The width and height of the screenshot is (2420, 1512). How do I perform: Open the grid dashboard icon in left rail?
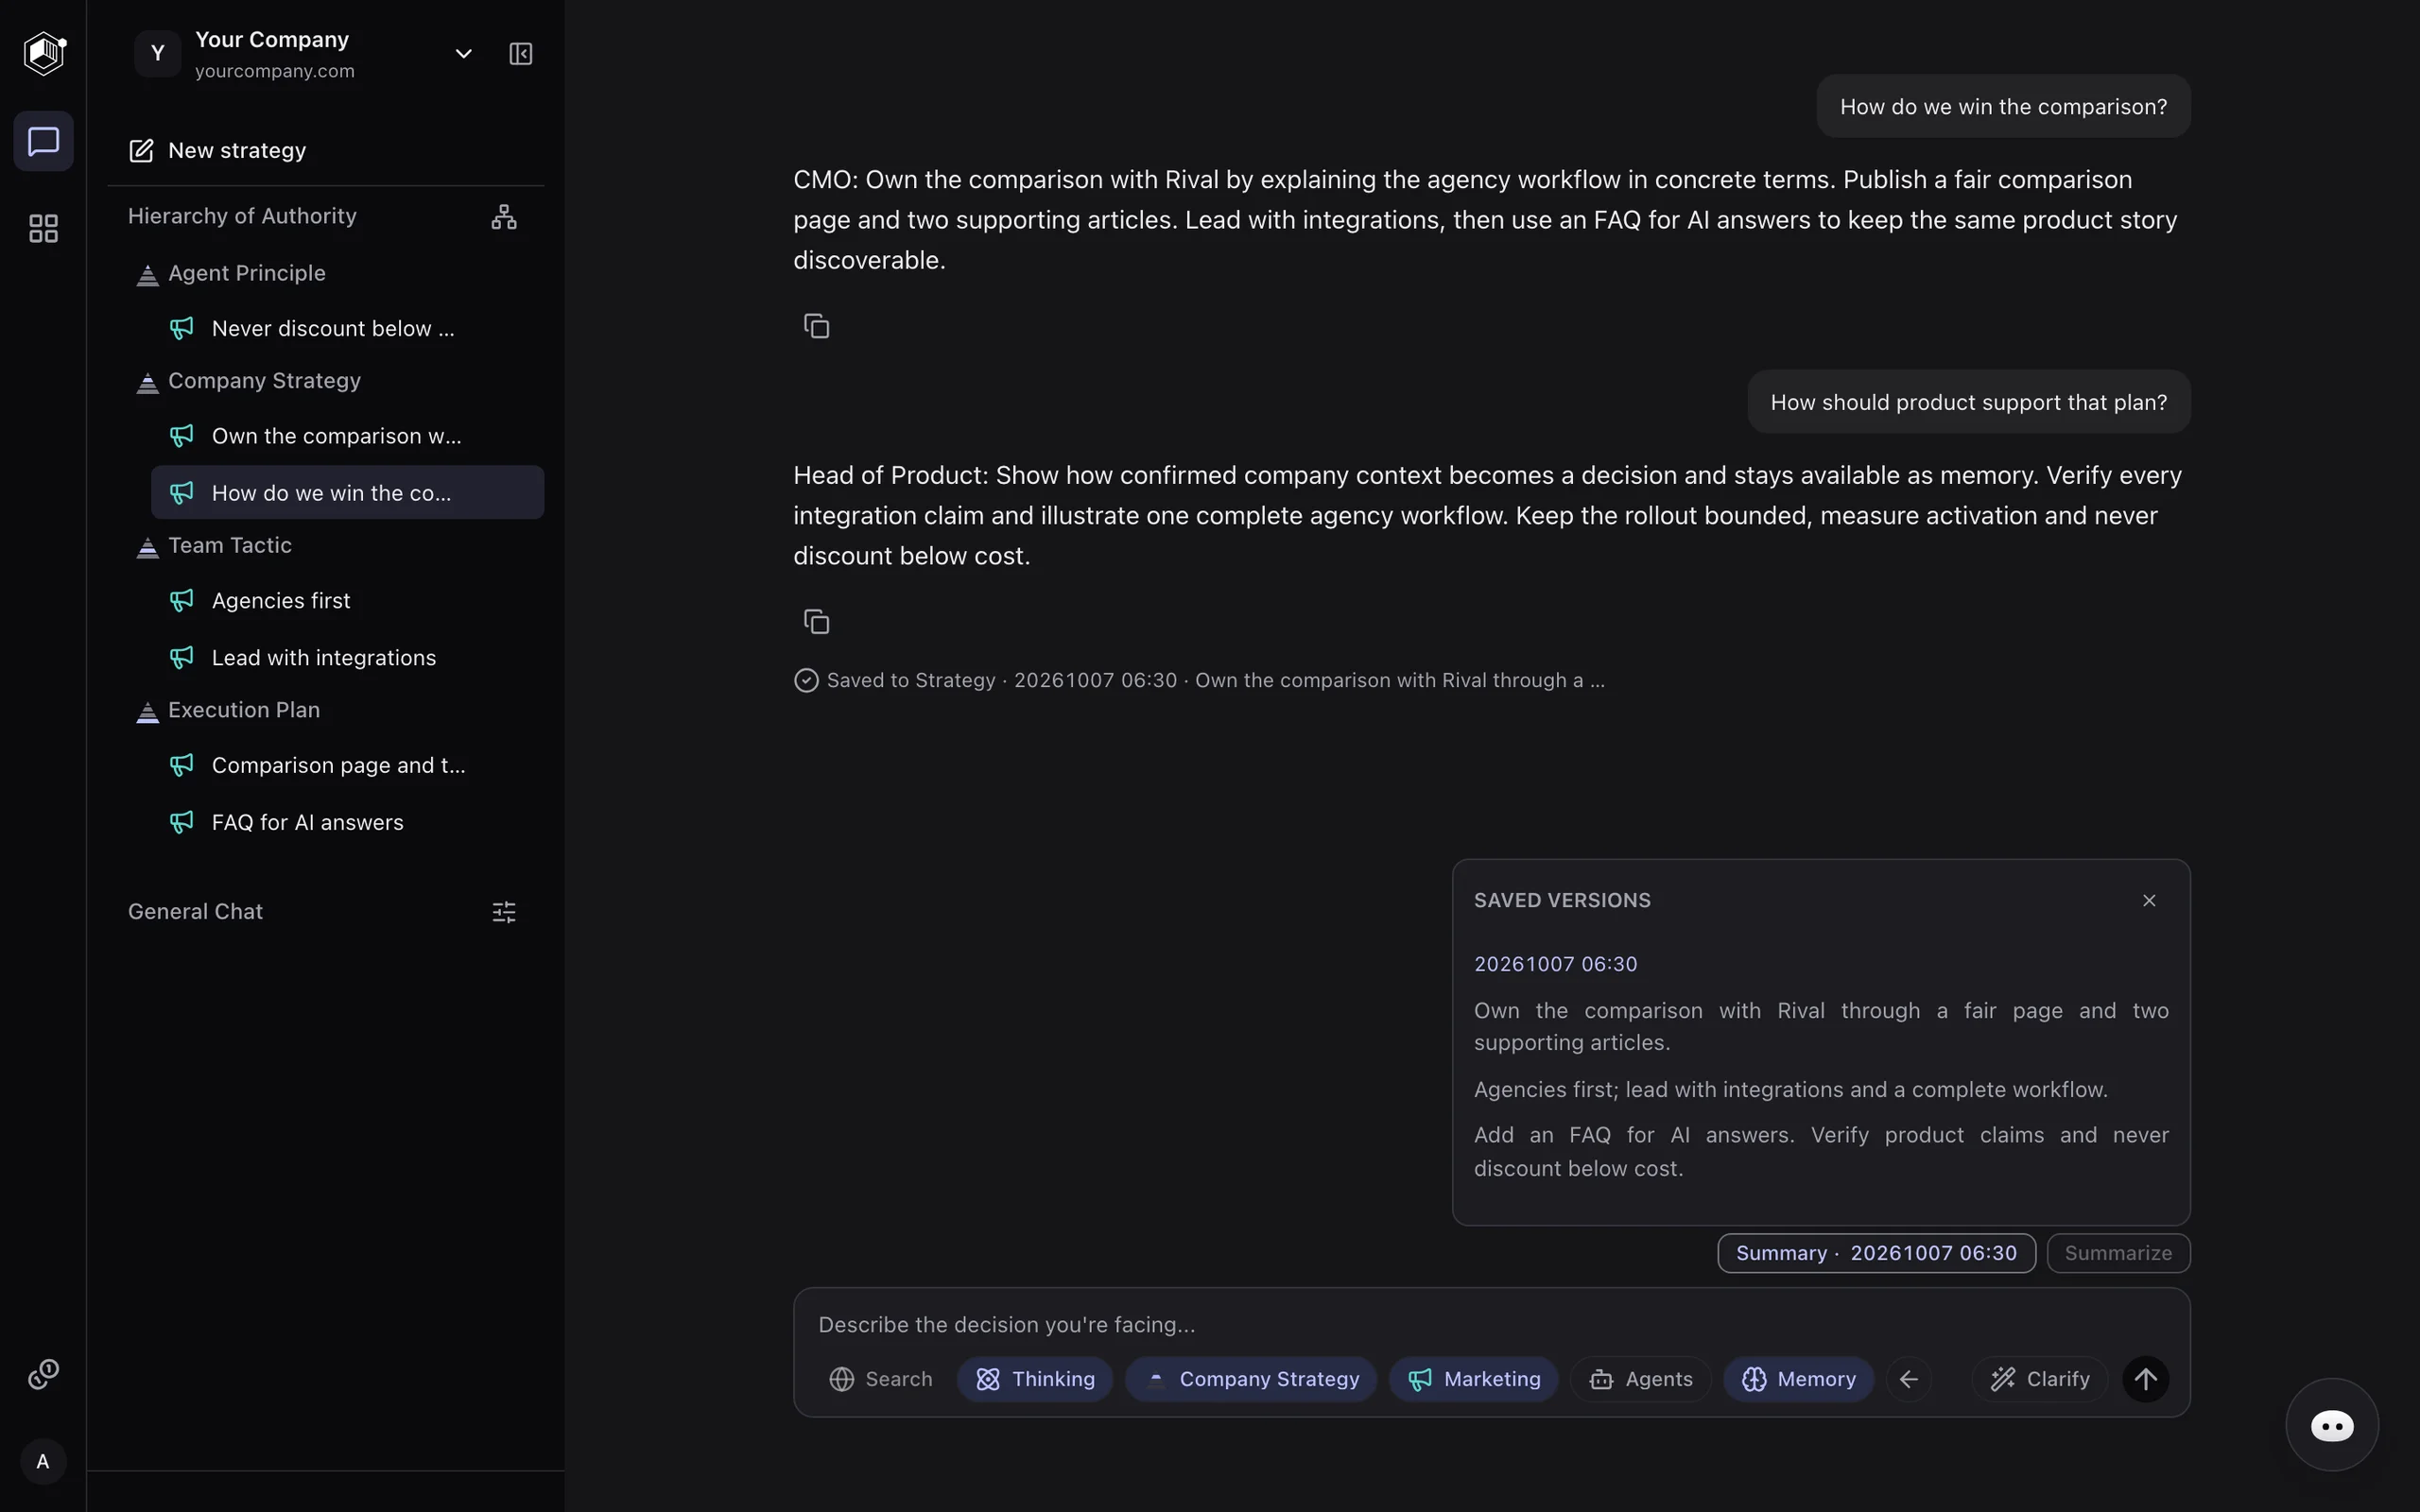[x=43, y=229]
